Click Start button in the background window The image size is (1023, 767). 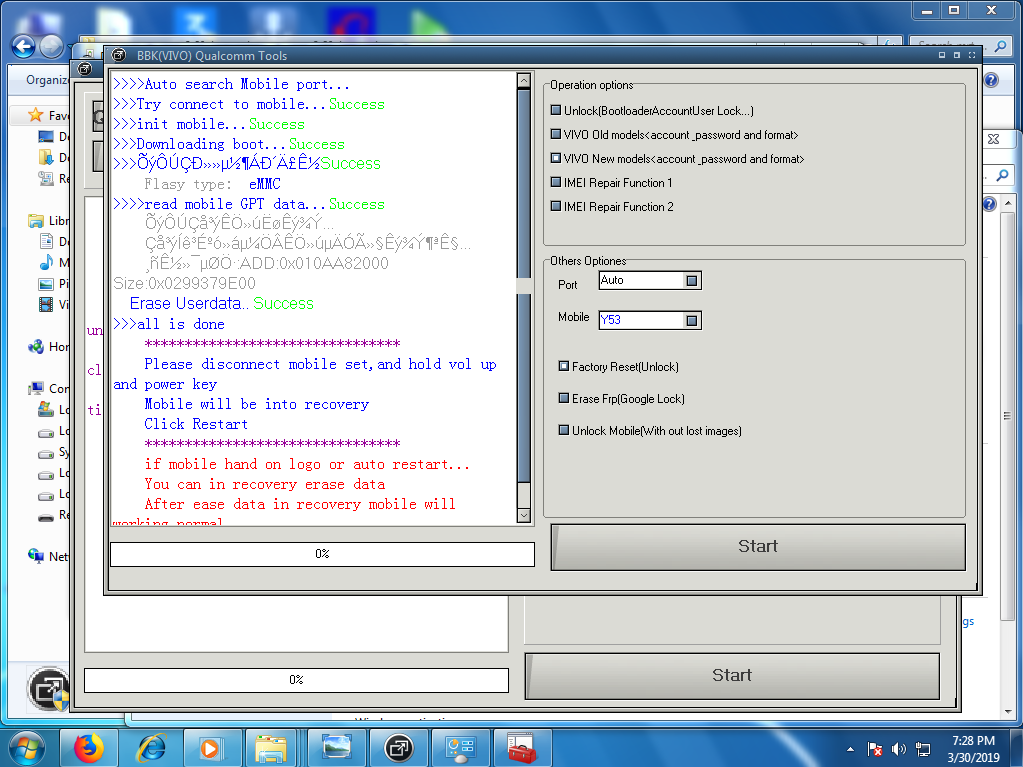(732, 676)
